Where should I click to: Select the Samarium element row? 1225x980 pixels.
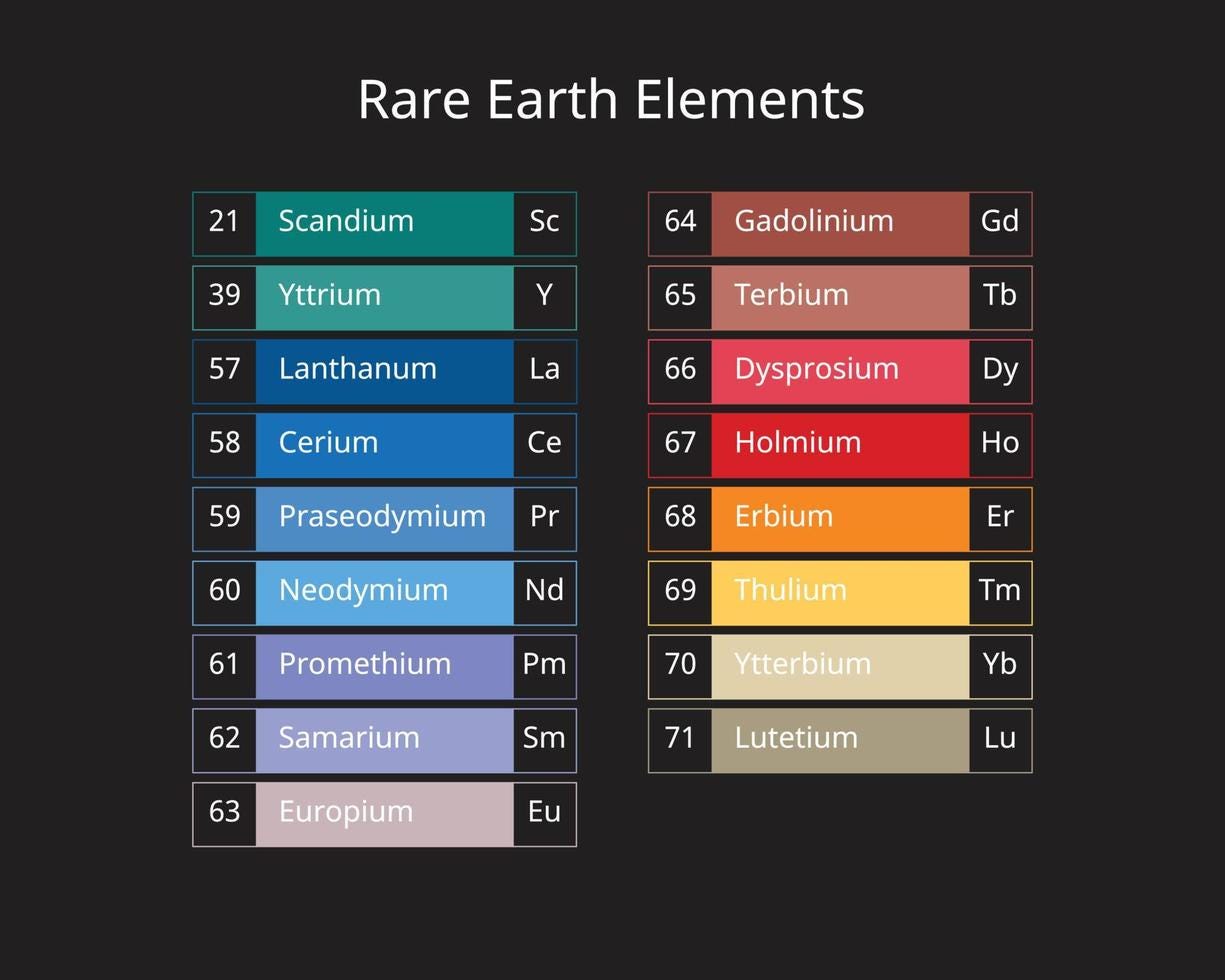384,739
